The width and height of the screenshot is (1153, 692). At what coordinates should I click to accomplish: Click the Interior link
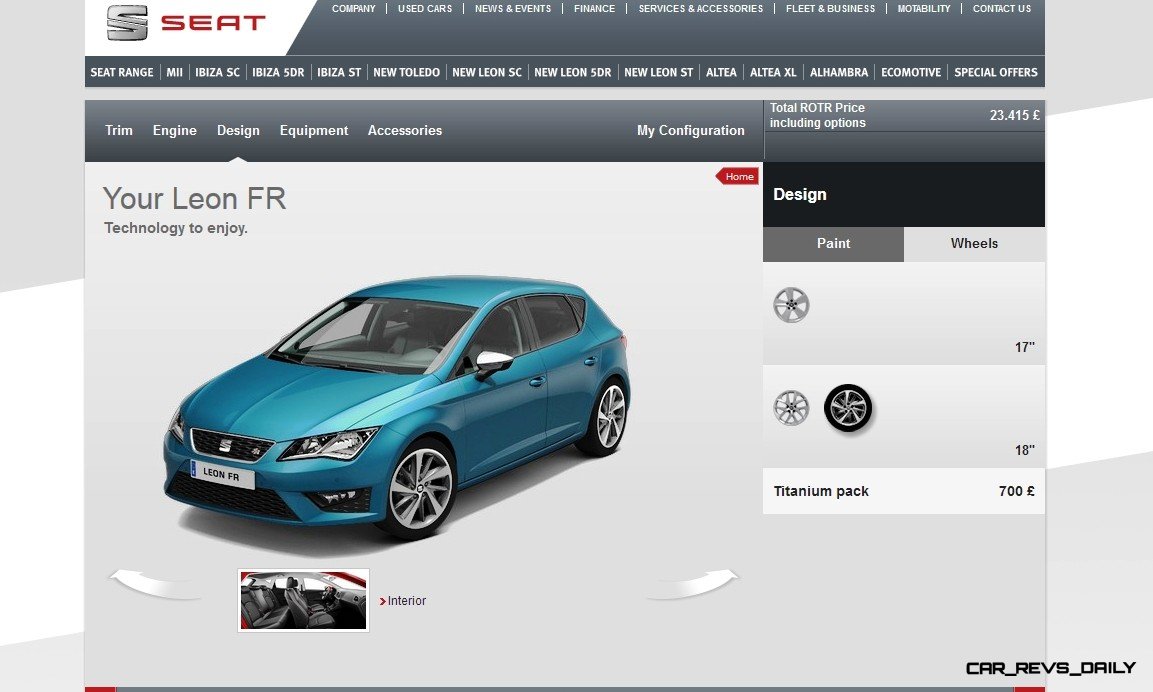(403, 601)
